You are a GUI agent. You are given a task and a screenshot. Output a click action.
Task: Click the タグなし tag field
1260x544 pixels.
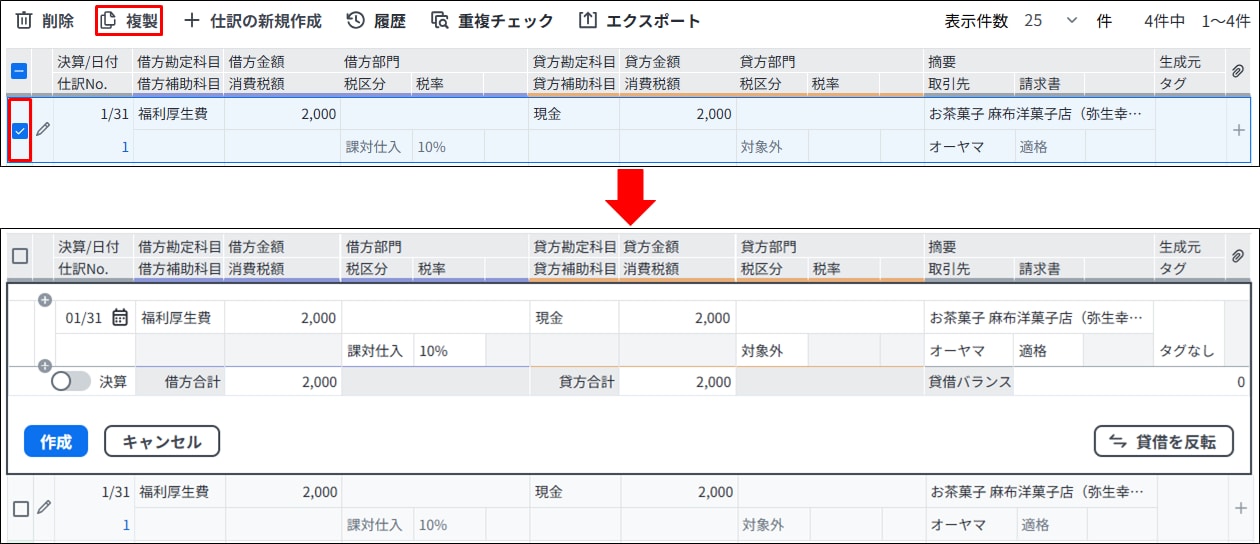pyautogui.click(x=1187, y=351)
